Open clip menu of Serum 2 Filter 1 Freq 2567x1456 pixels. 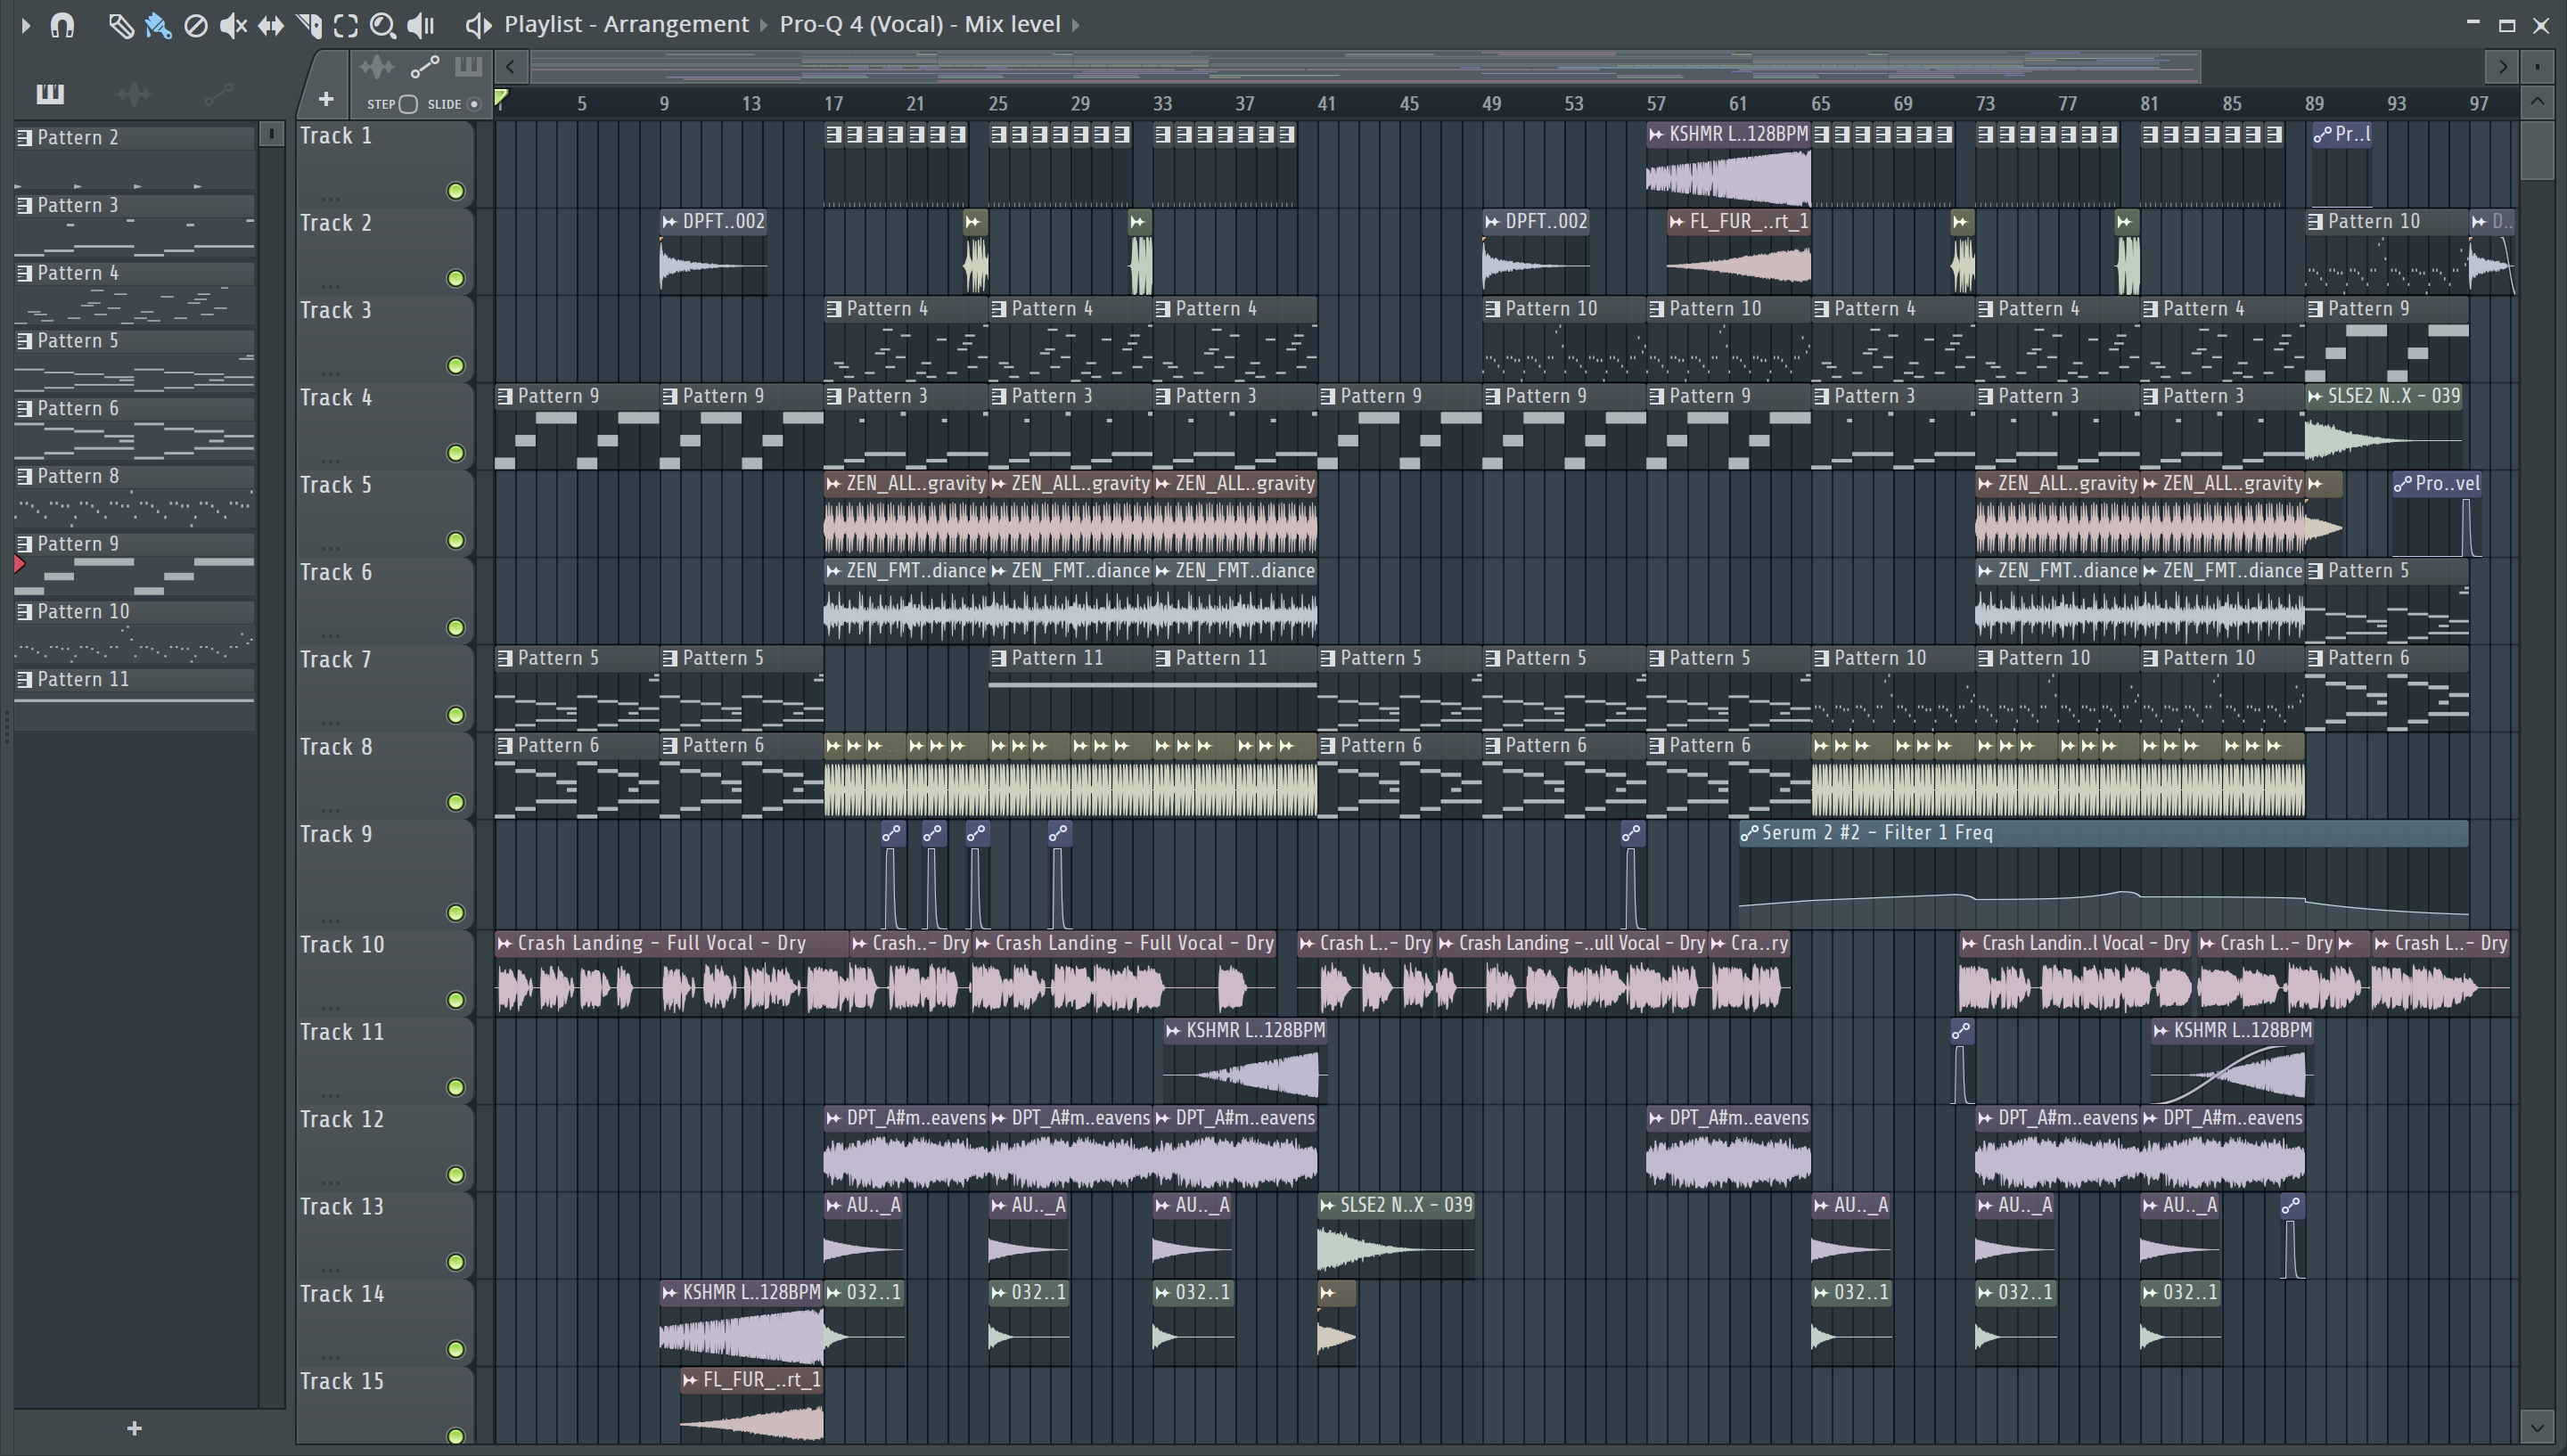[1750, 833]
